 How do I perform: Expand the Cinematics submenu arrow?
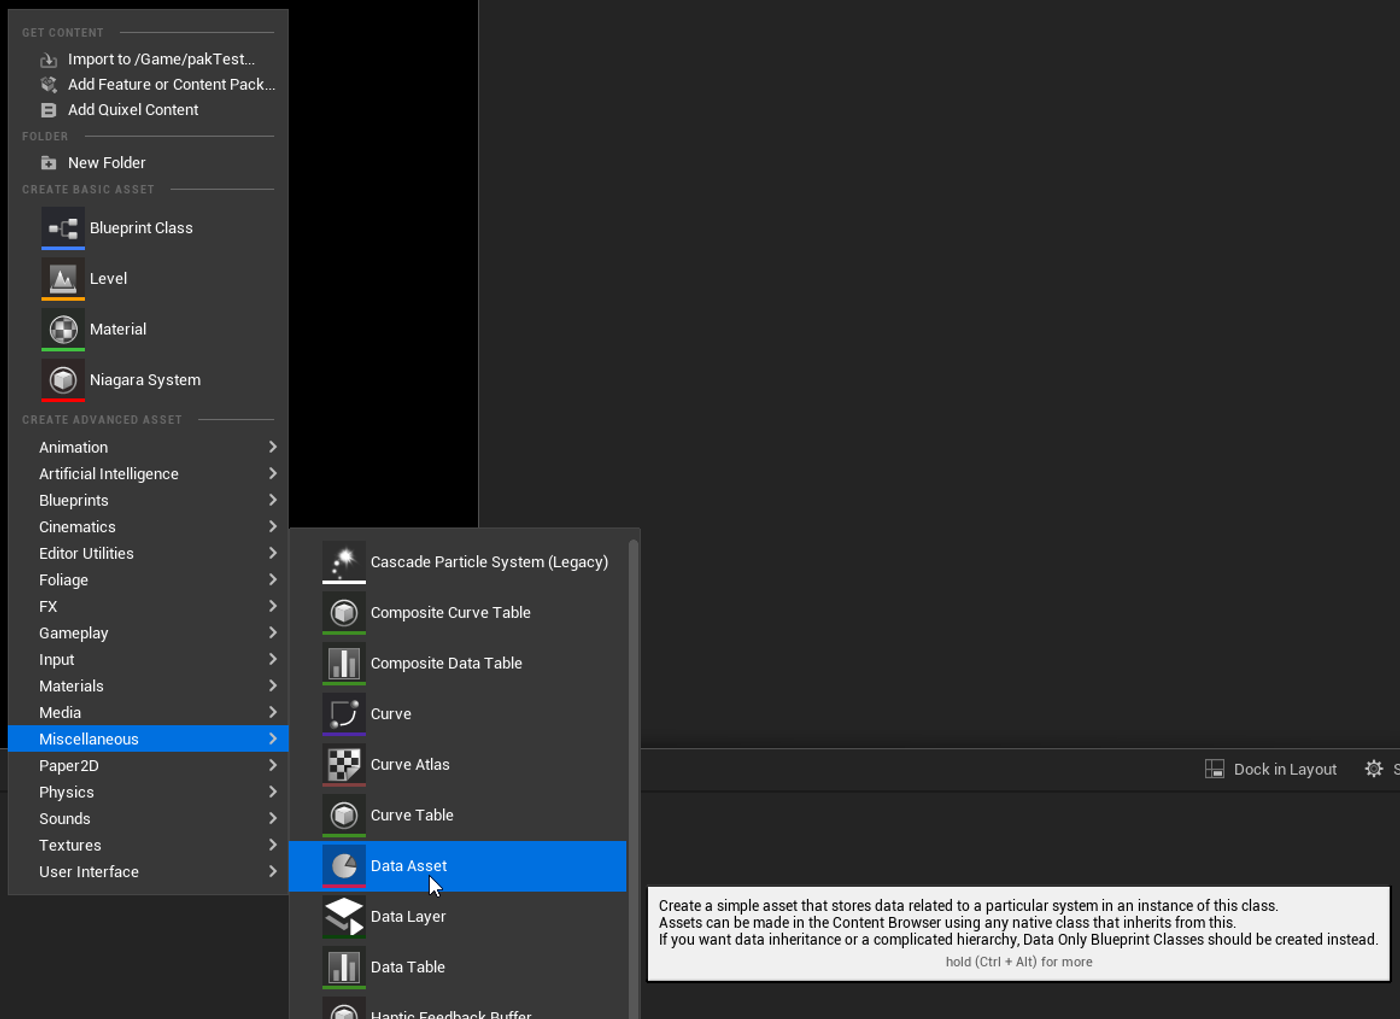click(x=272, y=527)
